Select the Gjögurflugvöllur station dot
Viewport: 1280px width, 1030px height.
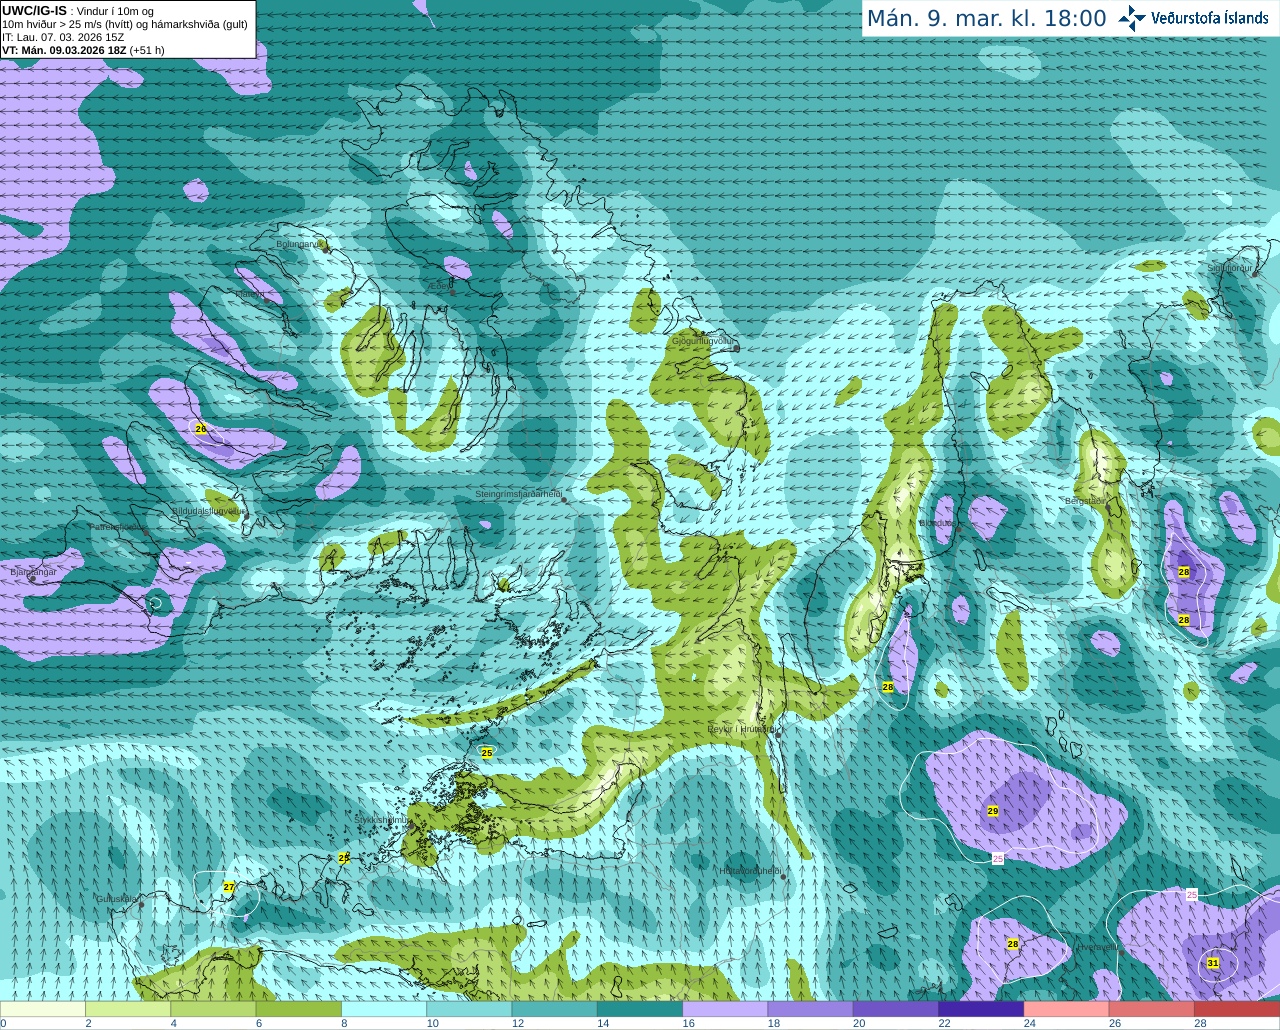pyautogui.click(x=736, y=348)
